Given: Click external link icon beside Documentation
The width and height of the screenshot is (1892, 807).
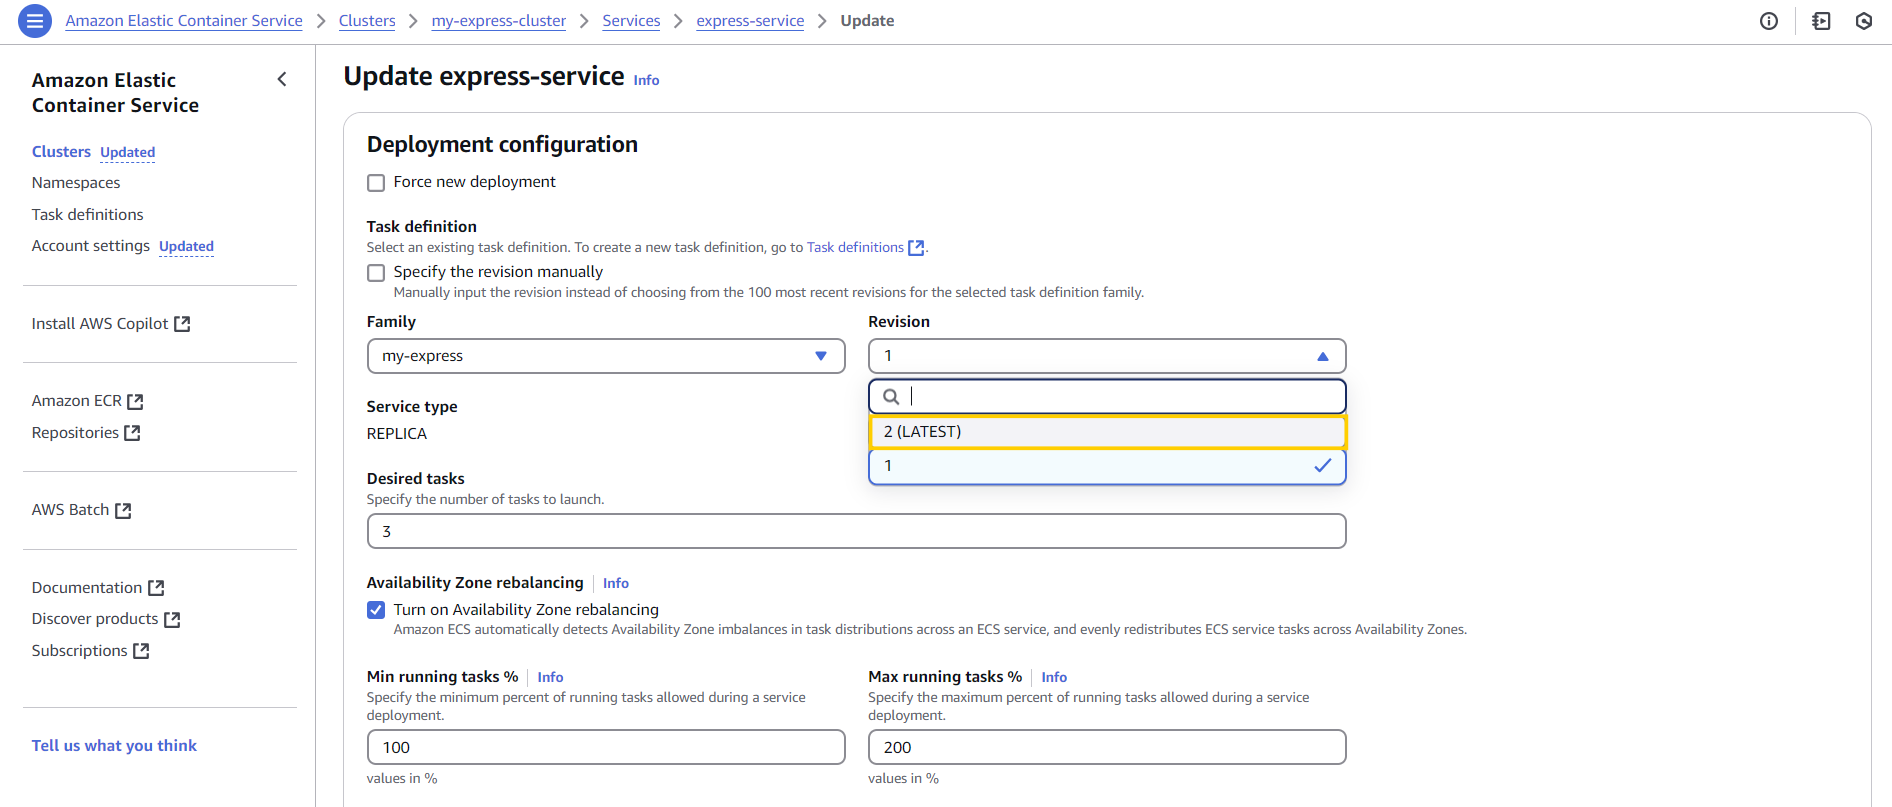Looking at the screenshot, I should 156,588.
